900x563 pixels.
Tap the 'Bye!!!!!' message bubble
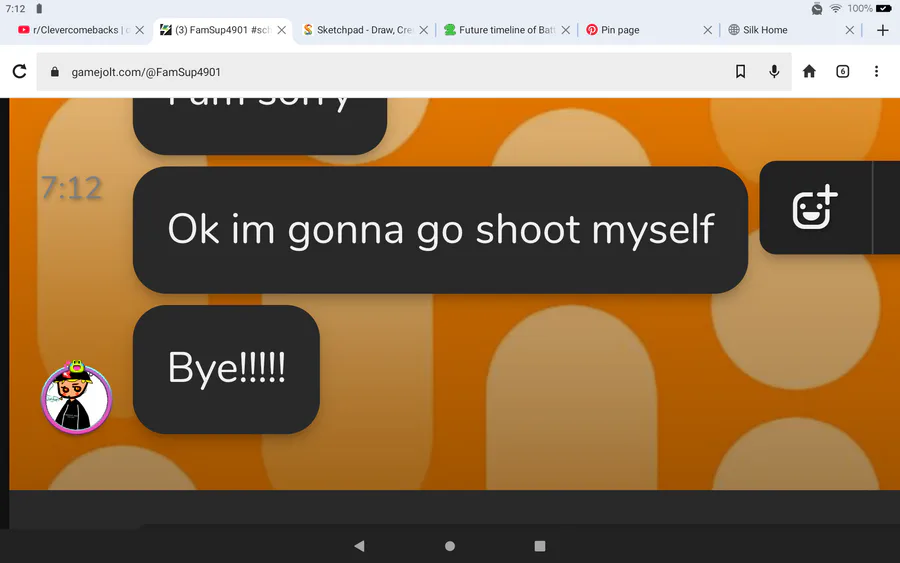[226, 369]
